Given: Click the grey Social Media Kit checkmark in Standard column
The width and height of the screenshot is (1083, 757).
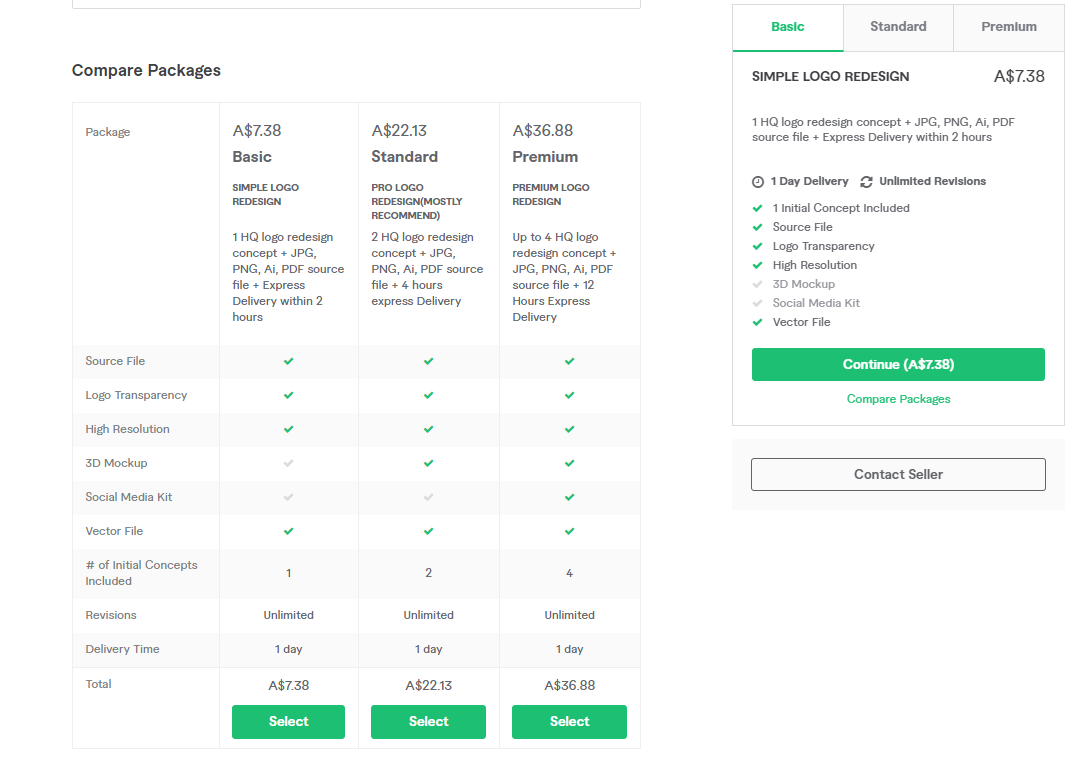Looking at the screenshot, I should point(429,497).
